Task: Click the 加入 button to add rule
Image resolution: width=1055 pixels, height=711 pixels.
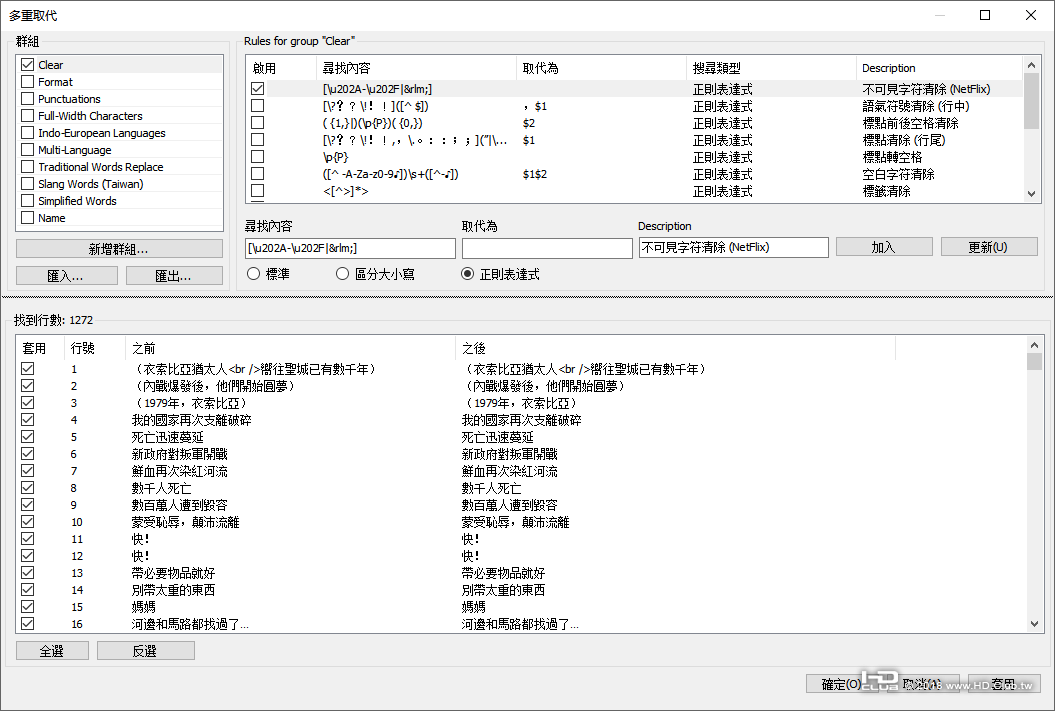Action: (884, 246)
